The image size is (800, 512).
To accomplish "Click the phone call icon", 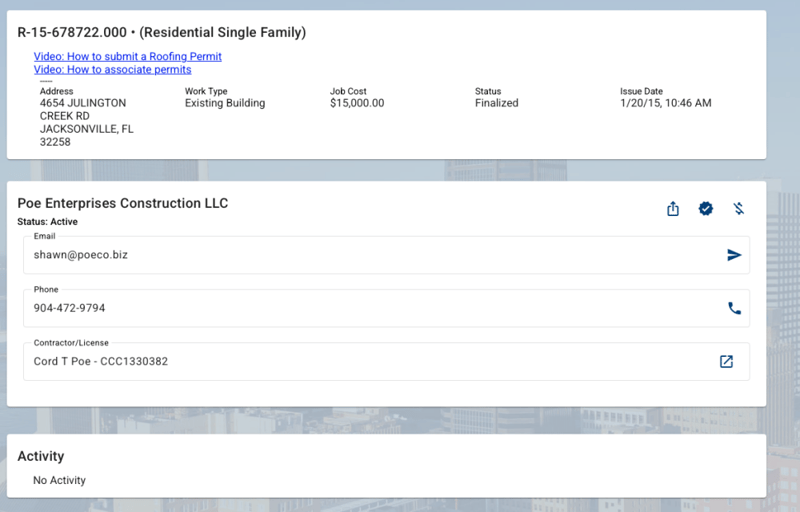I will 734,308.
